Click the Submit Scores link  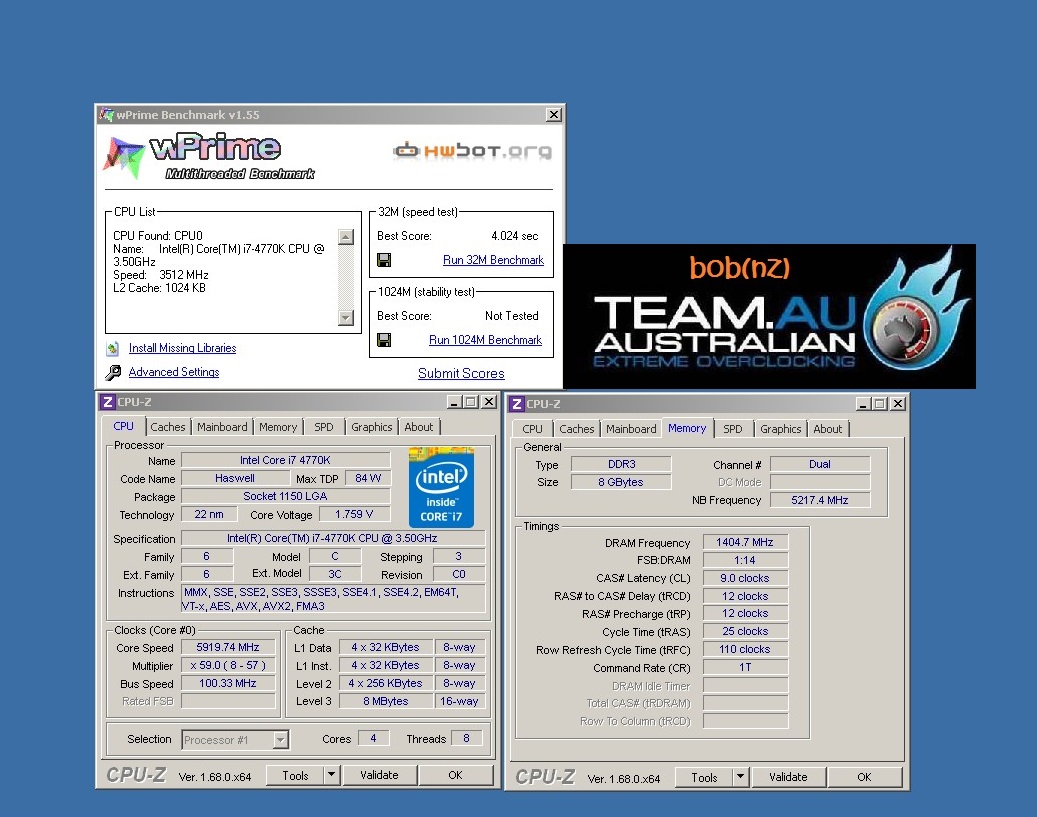coord(461,373)
